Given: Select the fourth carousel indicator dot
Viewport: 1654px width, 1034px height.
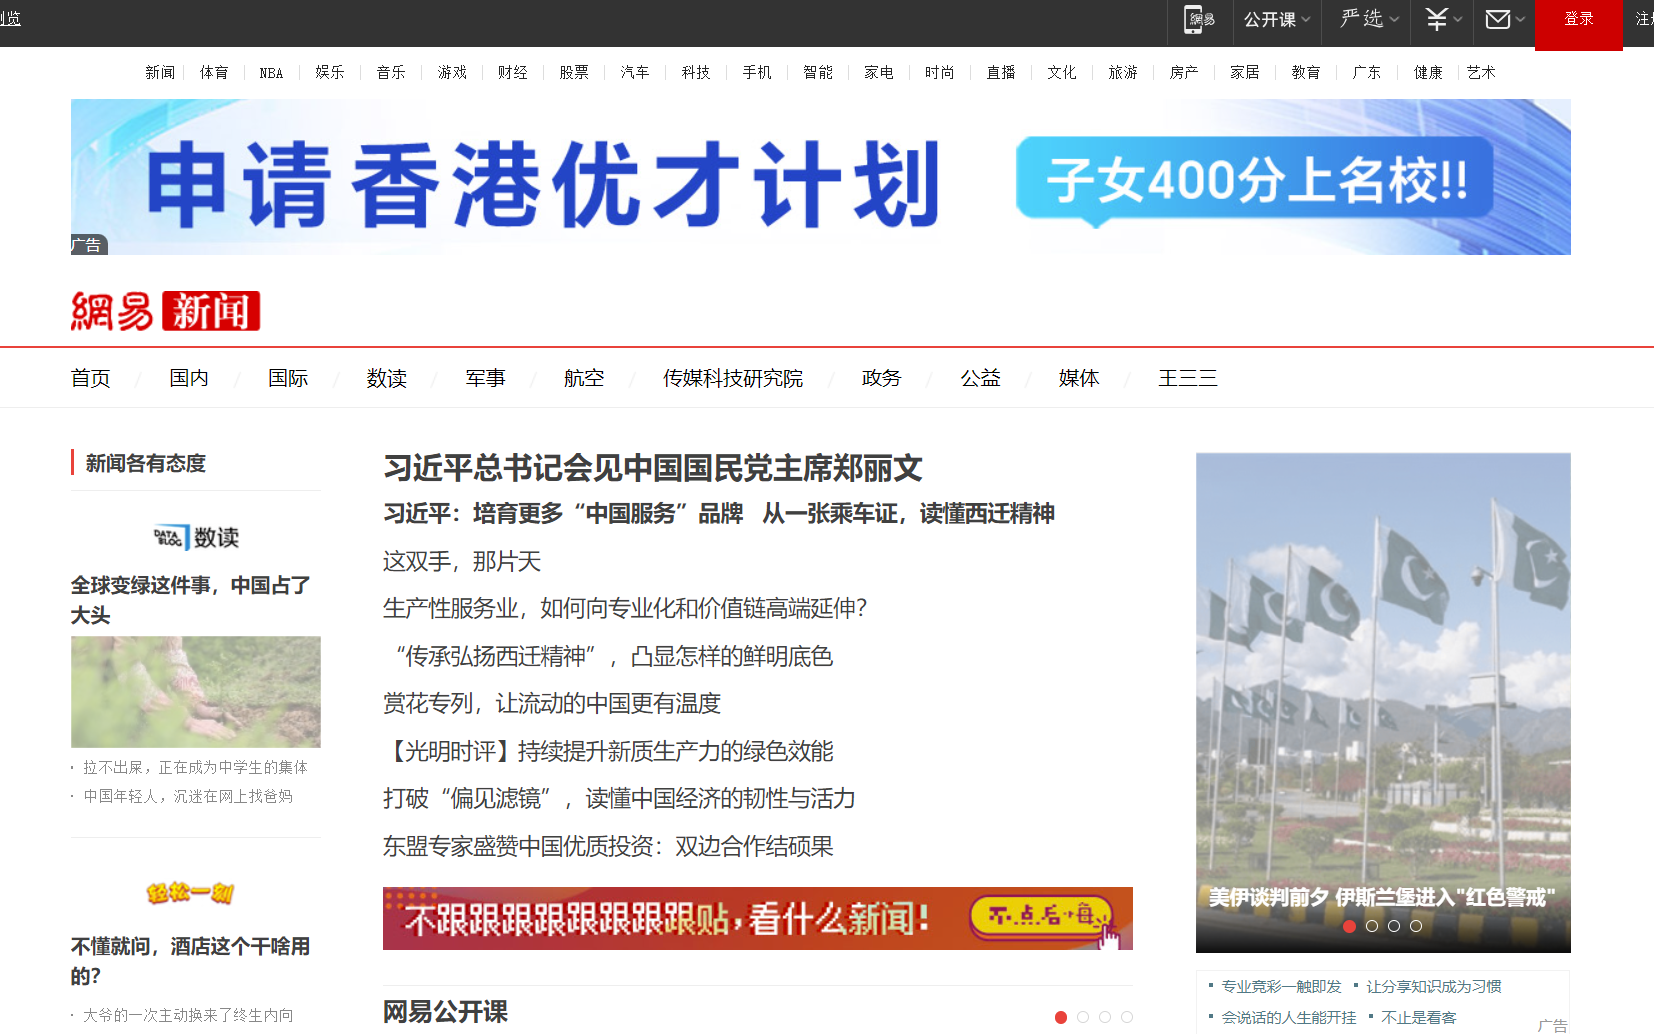Looking at the screenshot, I should coord(1416,926).
